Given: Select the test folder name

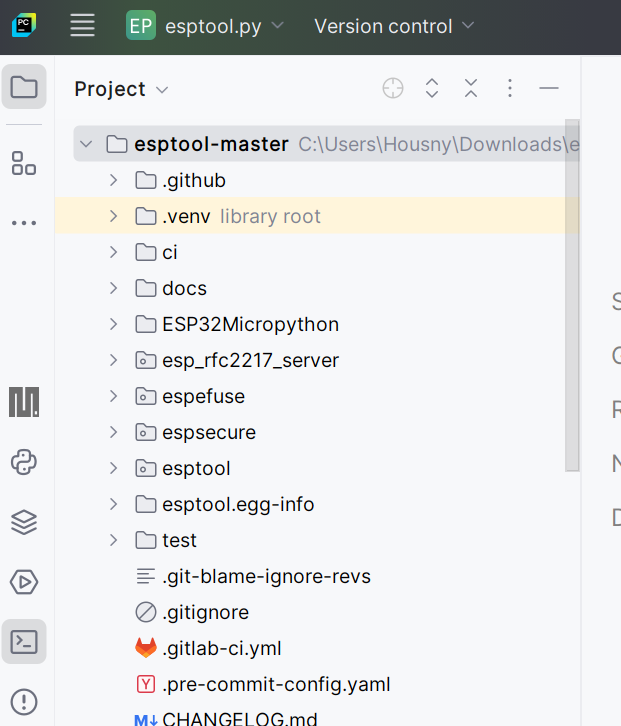Looking at the screenshot, I should pos(179,541).
